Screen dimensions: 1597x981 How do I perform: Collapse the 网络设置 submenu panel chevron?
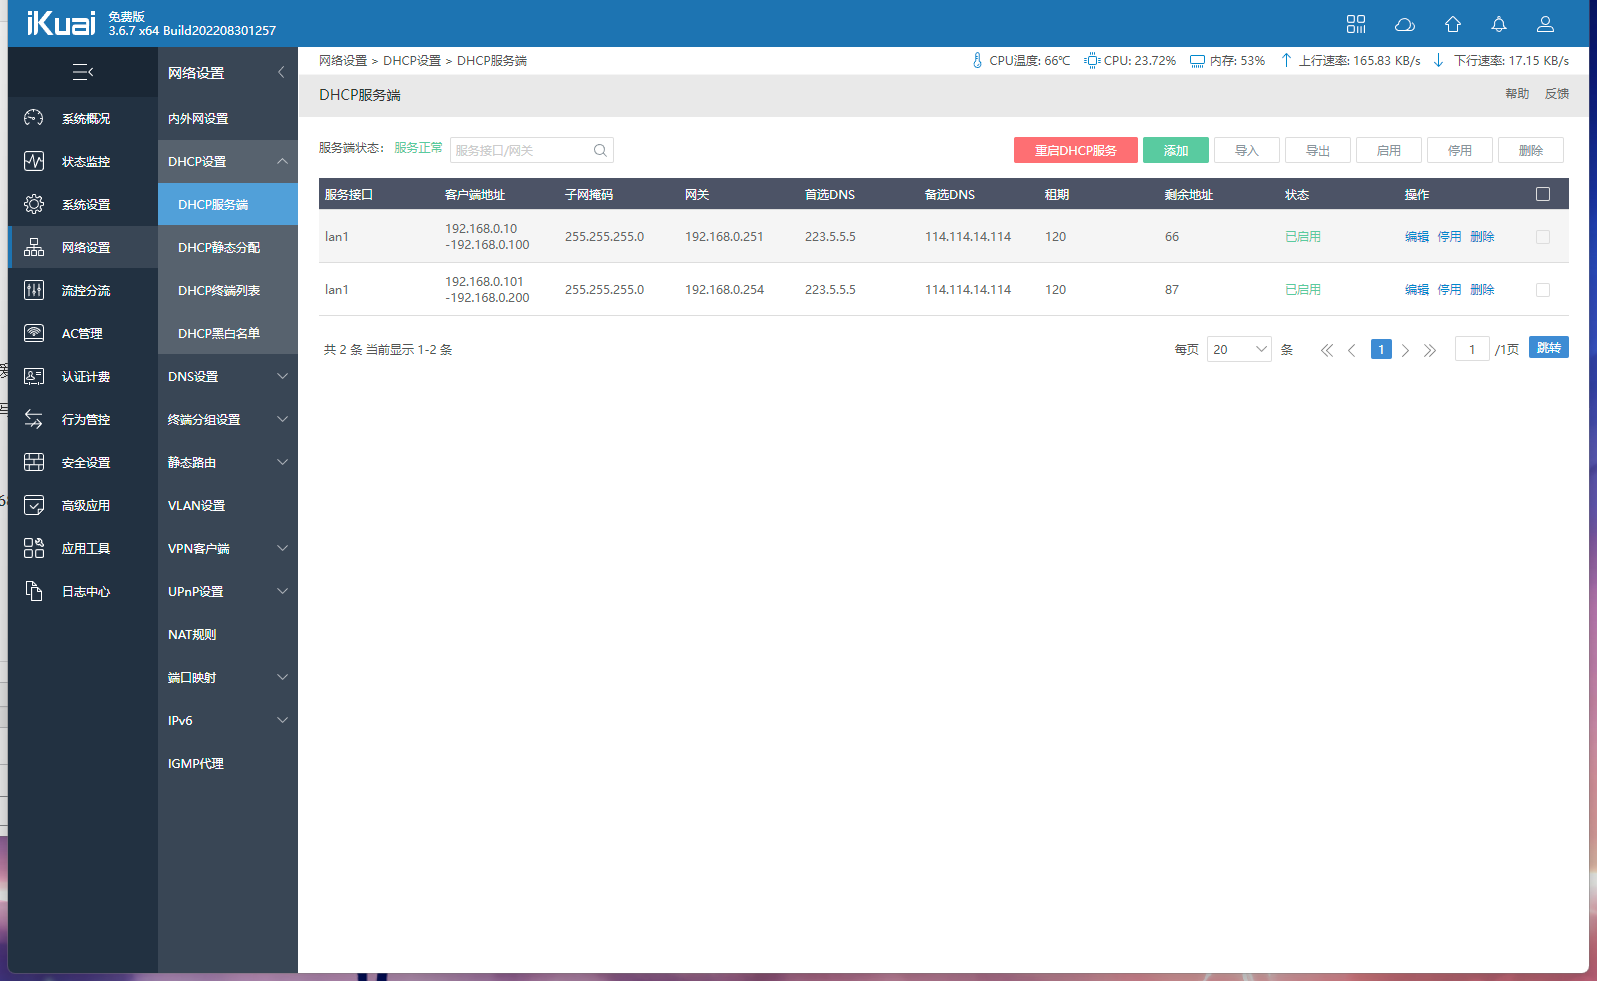(x=281, y=72)
